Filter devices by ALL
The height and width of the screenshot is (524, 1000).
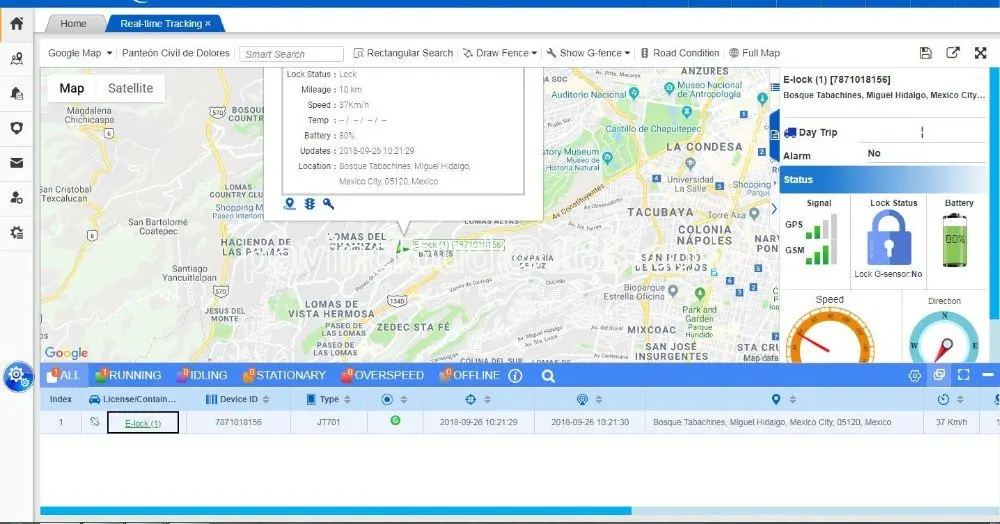coord(64,375)
